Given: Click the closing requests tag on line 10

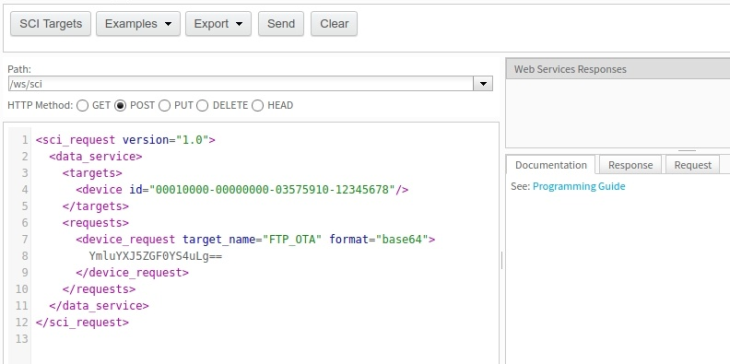Looking at the screenshot, I should (x=99, y=290).
